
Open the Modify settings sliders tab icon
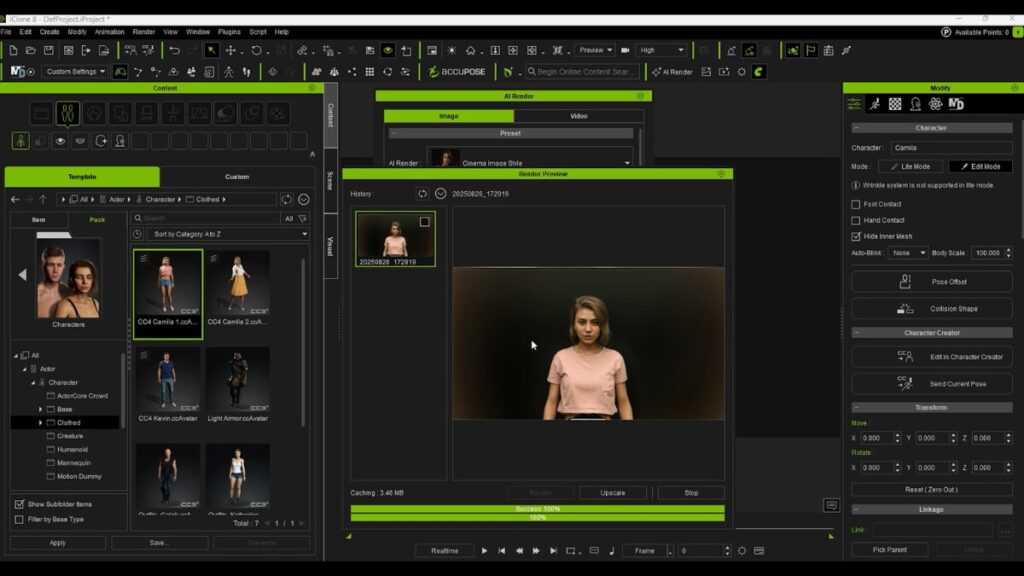pos(854,104)
